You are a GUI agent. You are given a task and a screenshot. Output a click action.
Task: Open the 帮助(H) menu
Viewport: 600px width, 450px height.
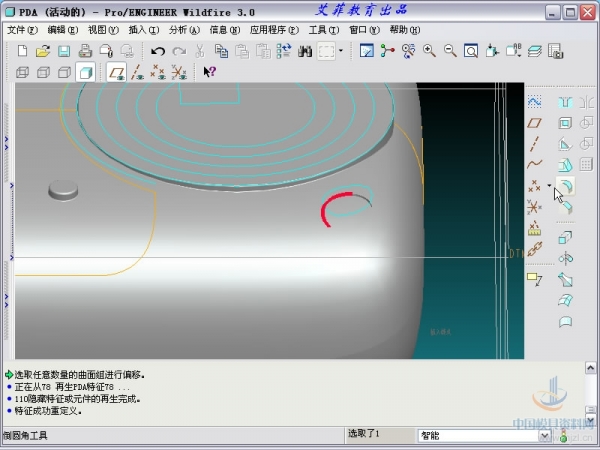(404, 30)
